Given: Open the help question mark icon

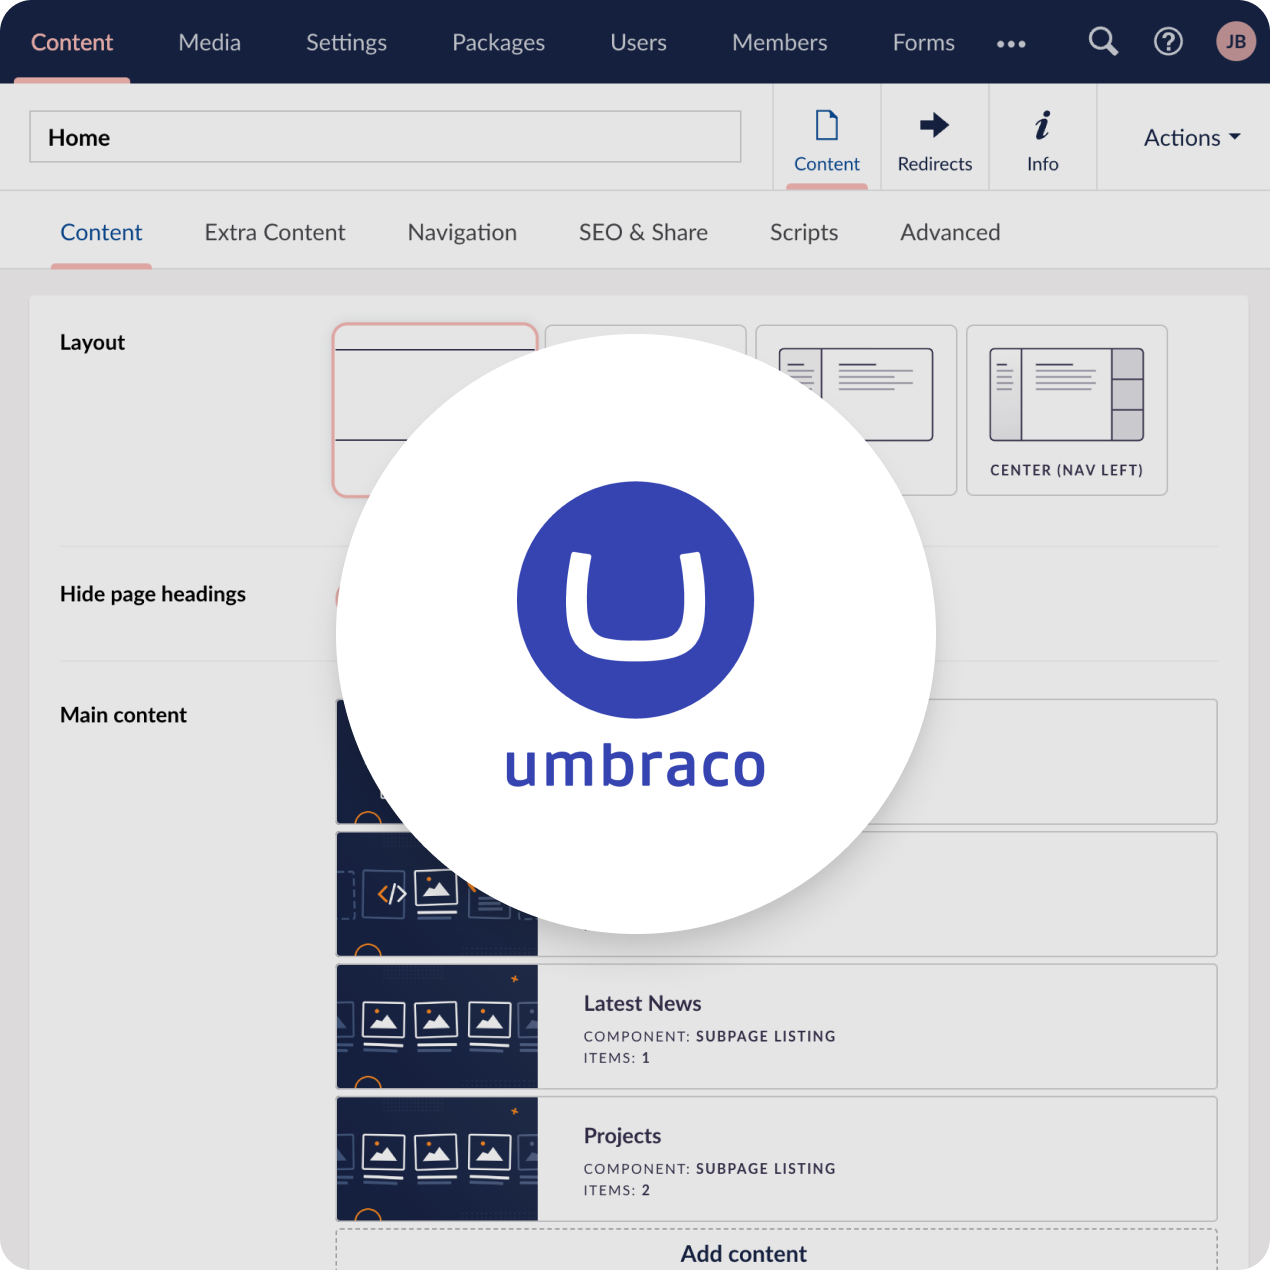Looking at the screenshot, I should pyautogui.click(x=1168, y=42).
